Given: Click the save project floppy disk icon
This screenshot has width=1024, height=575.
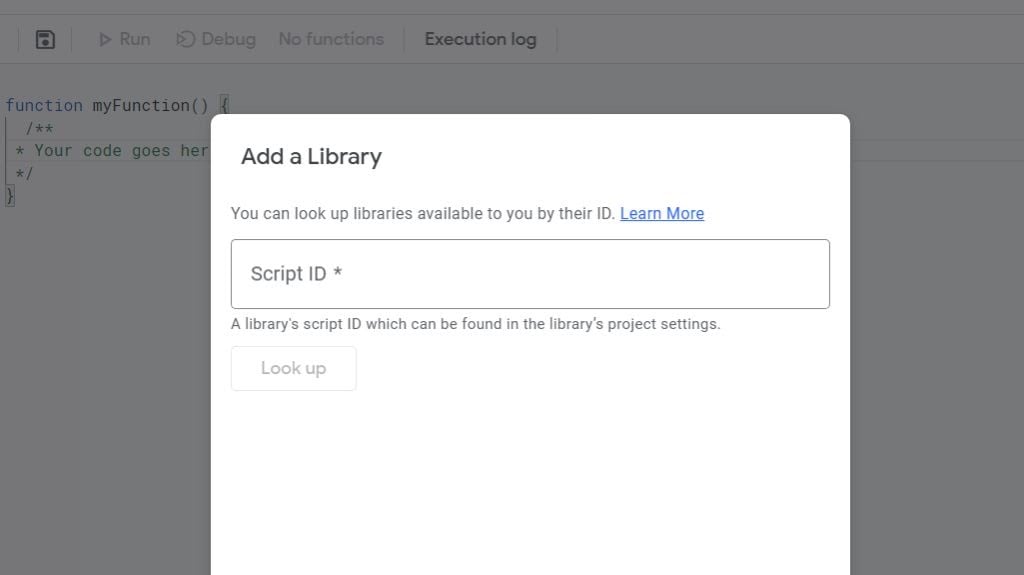Looking at the screenshot, I should pos(45,39).
